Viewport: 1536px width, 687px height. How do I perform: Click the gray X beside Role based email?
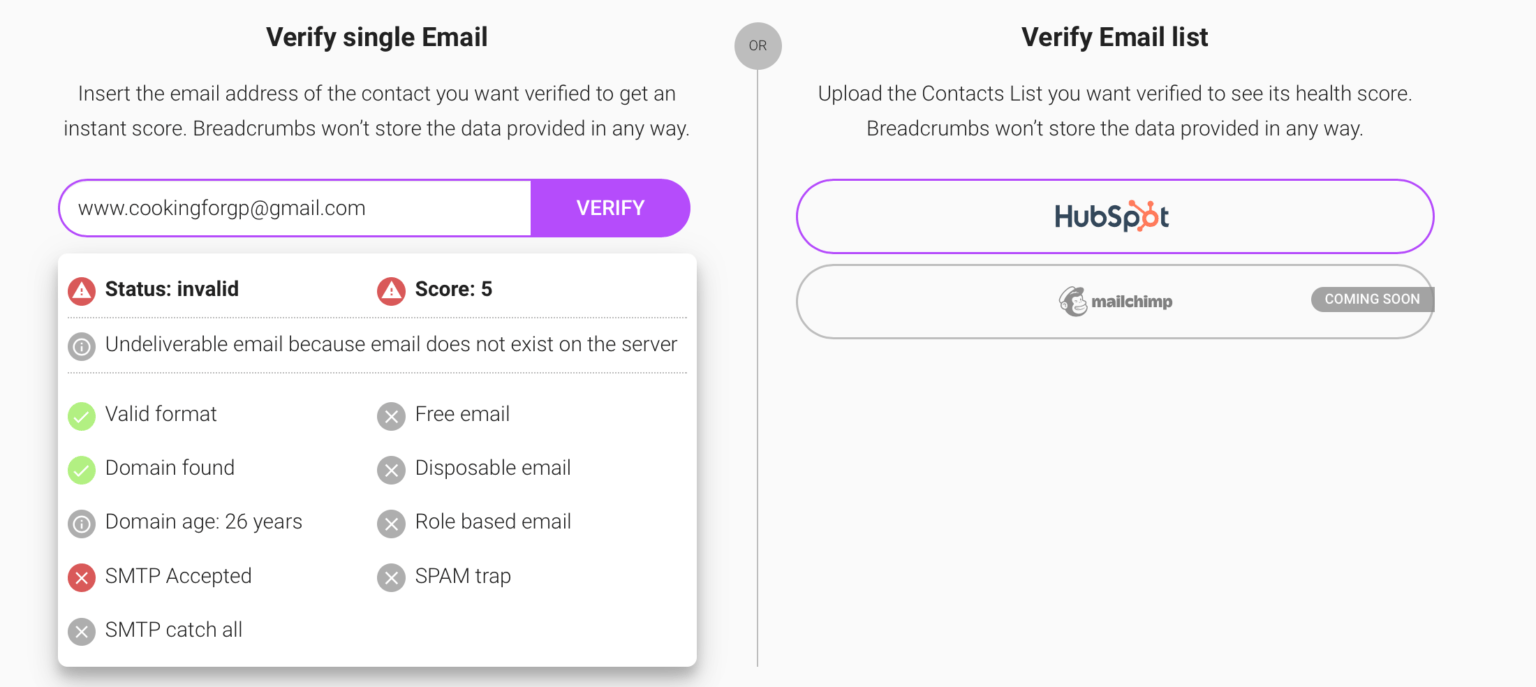point(391,523)
